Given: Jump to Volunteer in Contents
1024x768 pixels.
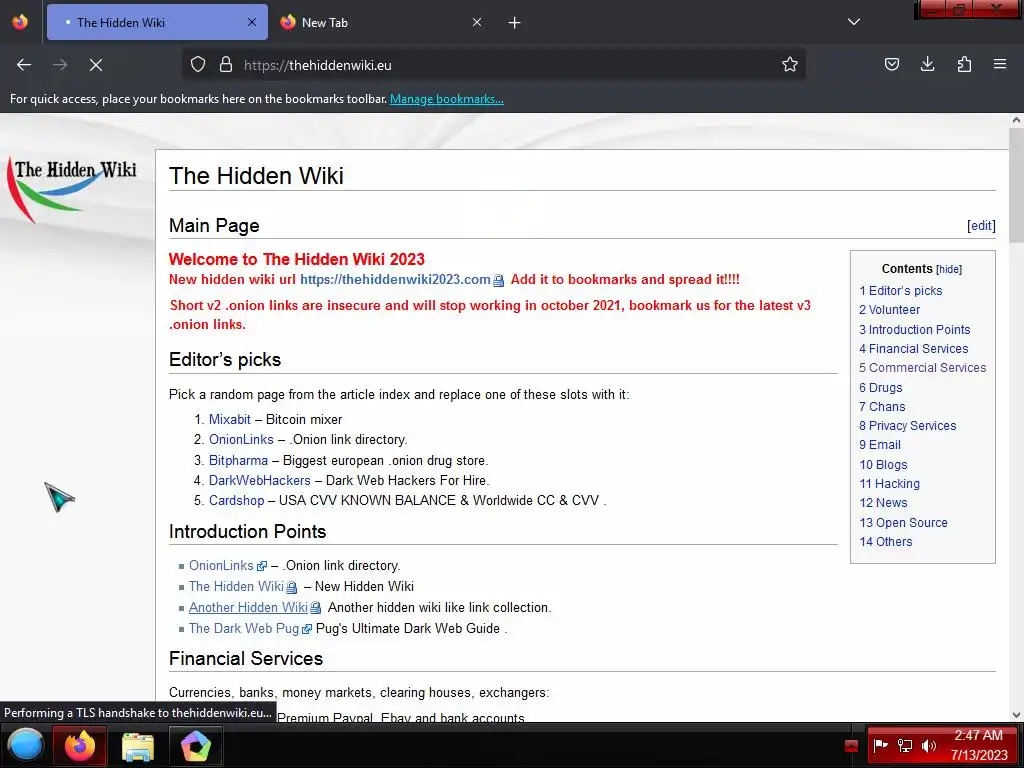Looking at the screenshot, I should tap(889, 310).
